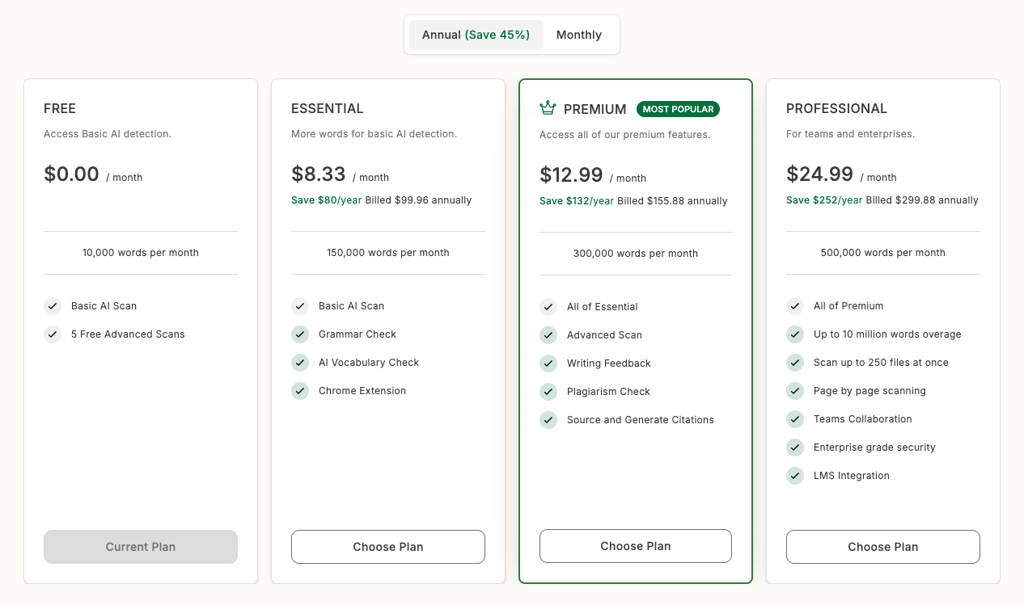Choose the Essential plan

388,547
